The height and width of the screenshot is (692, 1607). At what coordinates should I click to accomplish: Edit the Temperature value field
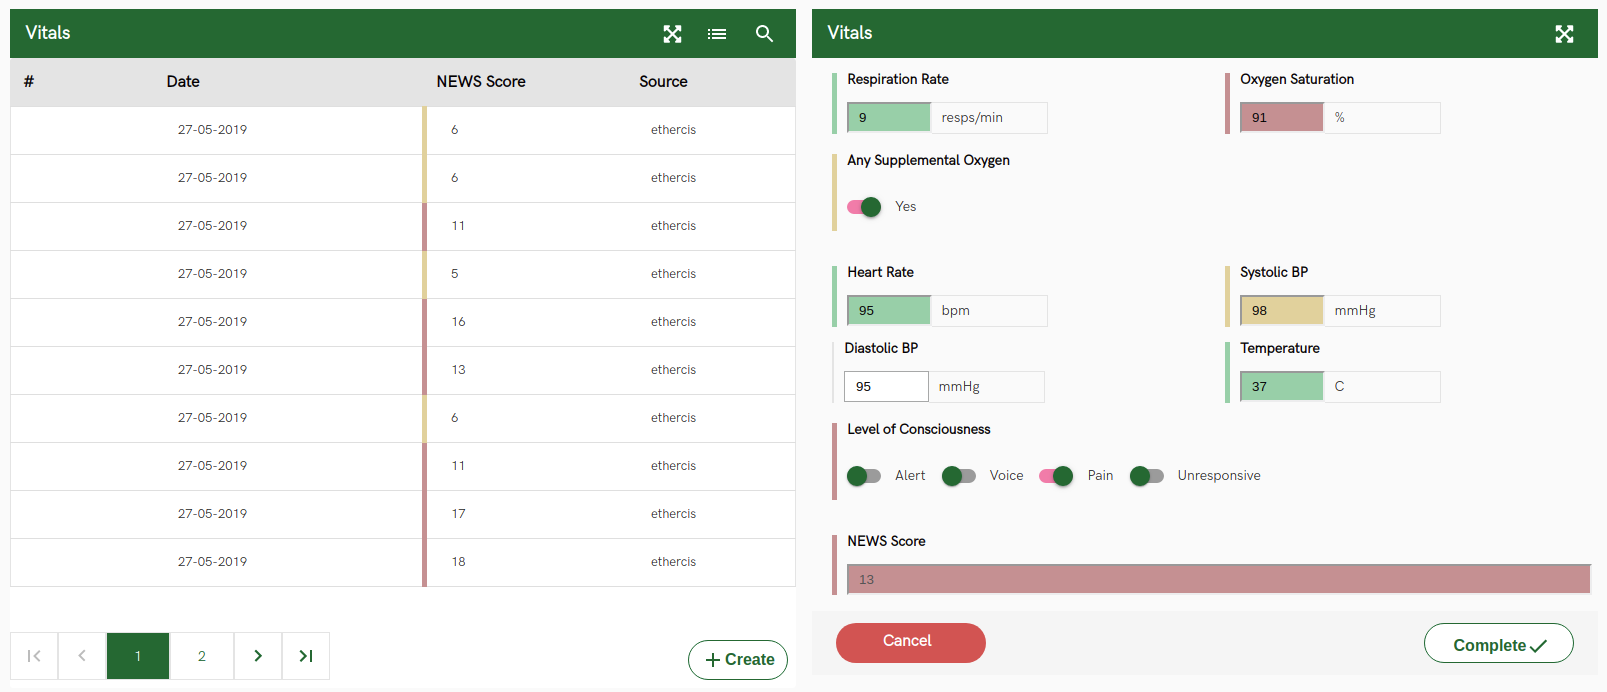click(x=1282, y=387)
